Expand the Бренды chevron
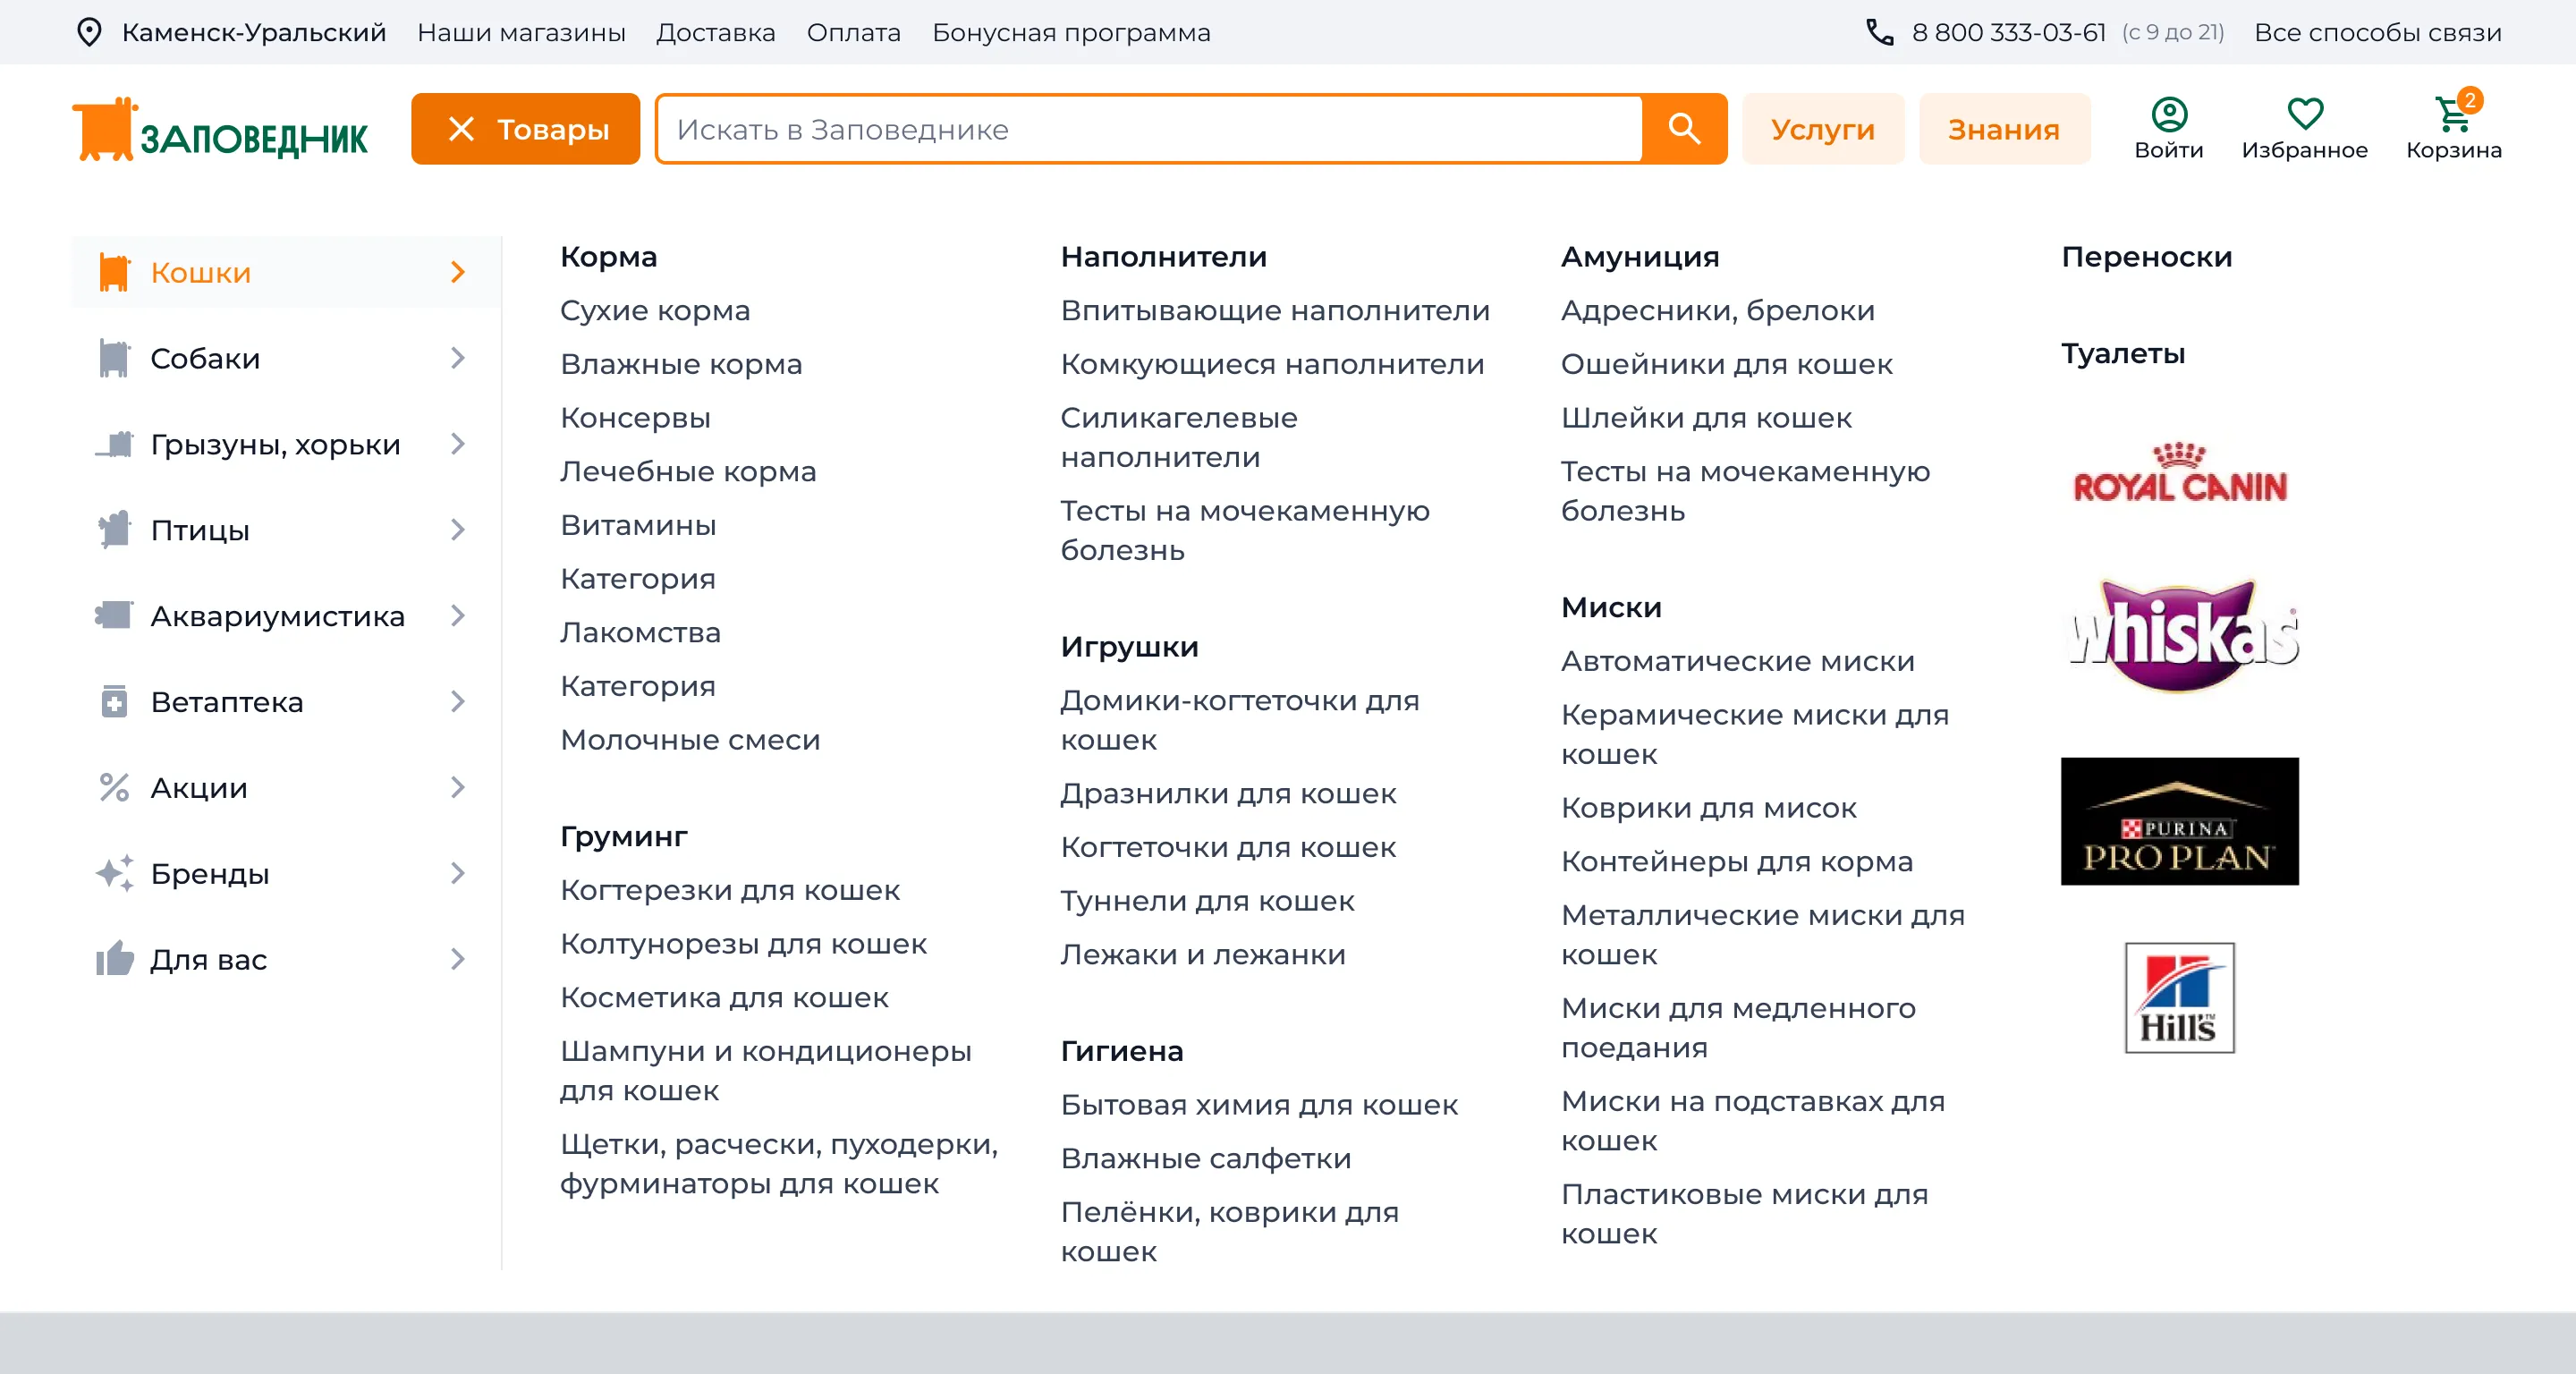This screenshot has width=2576, height=1374. pyautogui.click(x=457, y=873)
